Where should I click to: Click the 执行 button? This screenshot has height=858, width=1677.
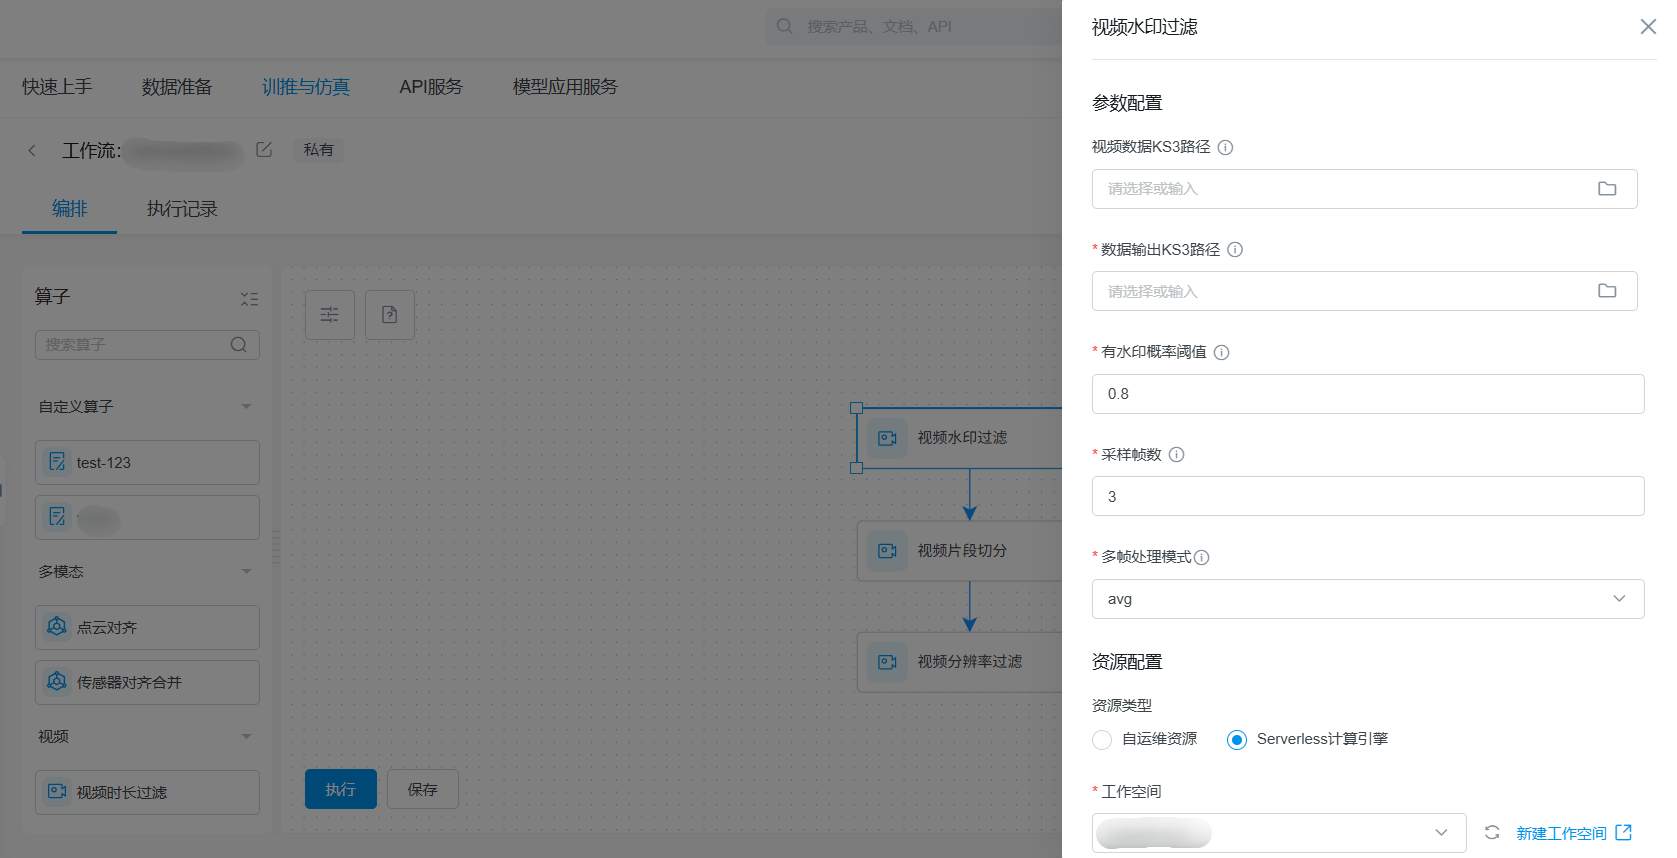tap(340, 789)
